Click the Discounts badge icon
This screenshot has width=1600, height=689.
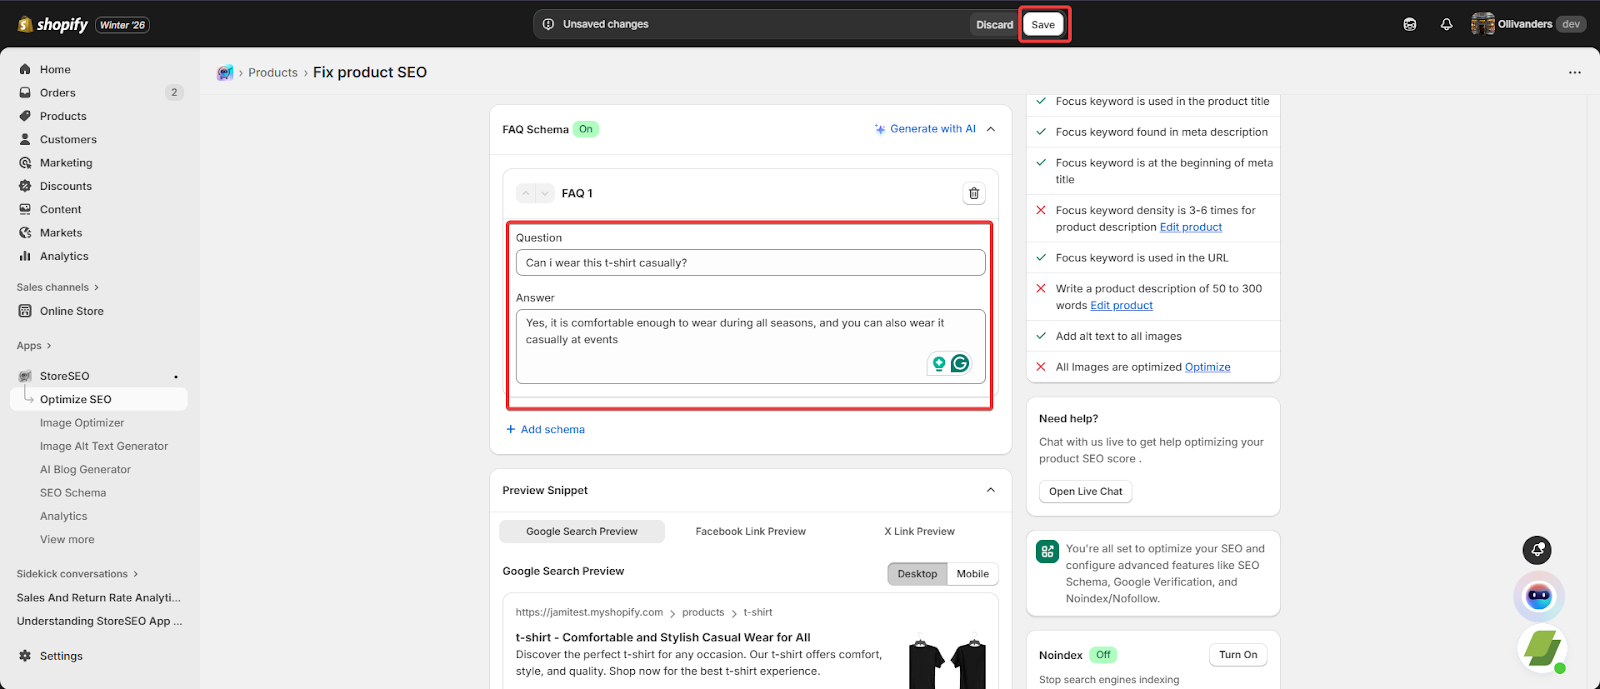click(x=25, y=186)
